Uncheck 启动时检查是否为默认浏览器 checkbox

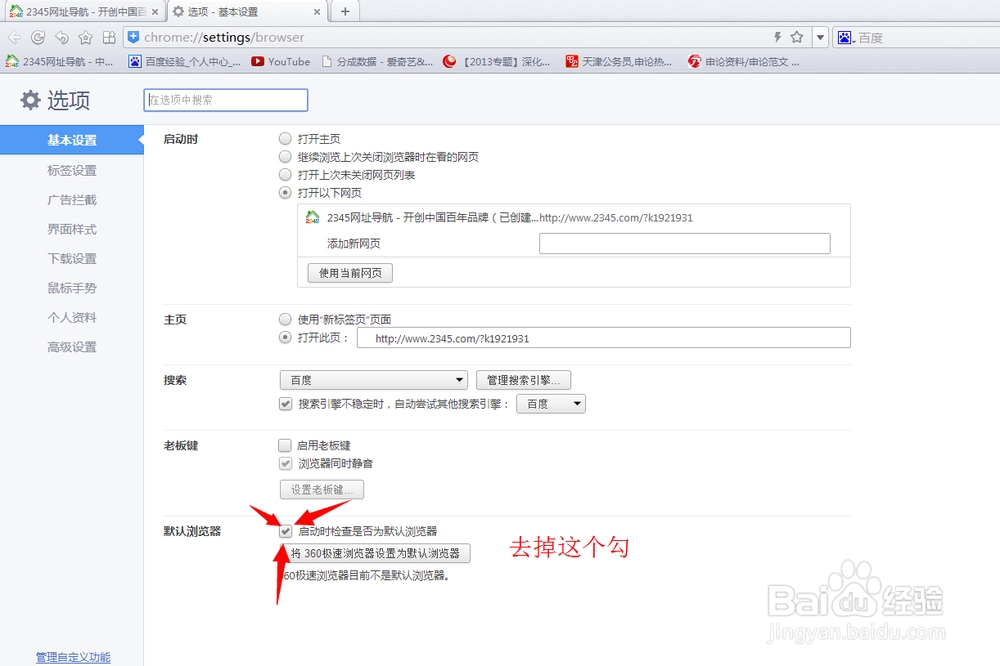tap(286, 531)
